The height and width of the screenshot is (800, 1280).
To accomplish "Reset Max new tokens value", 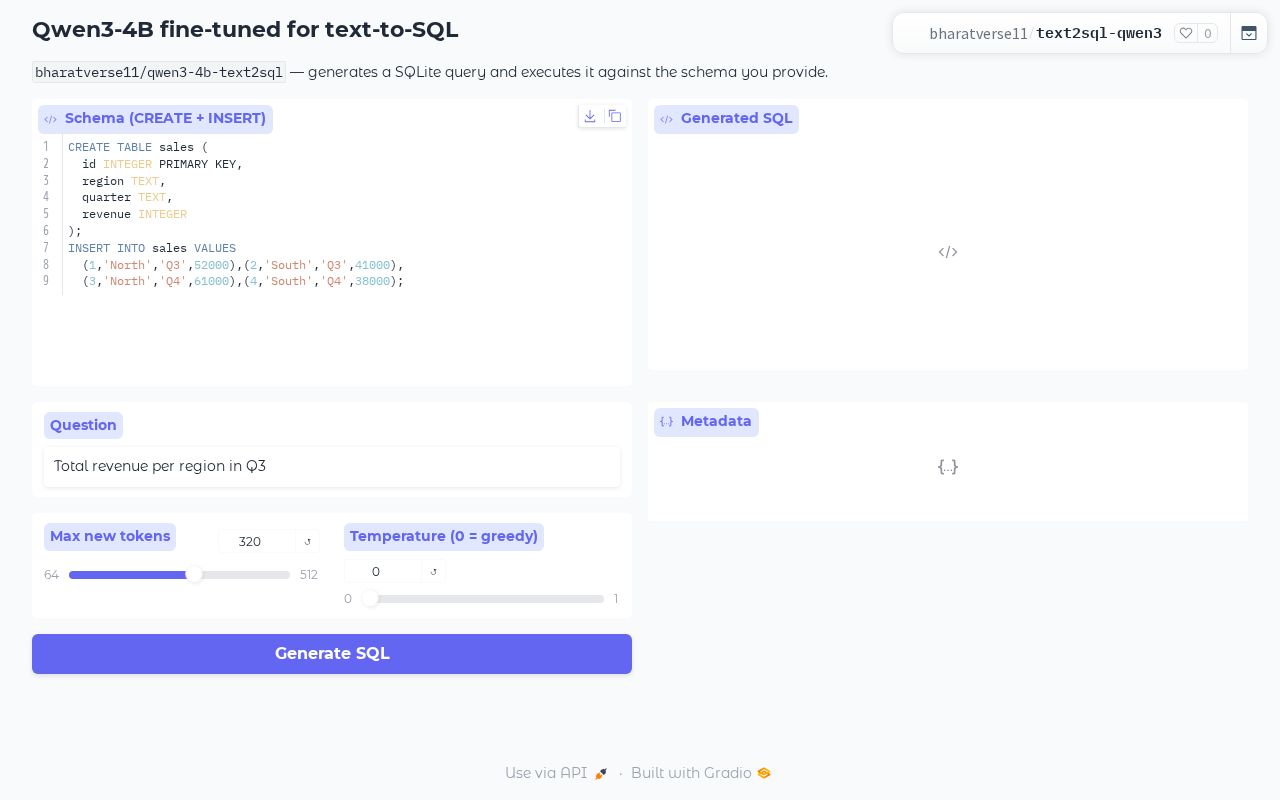I will [x=308, y=542].
